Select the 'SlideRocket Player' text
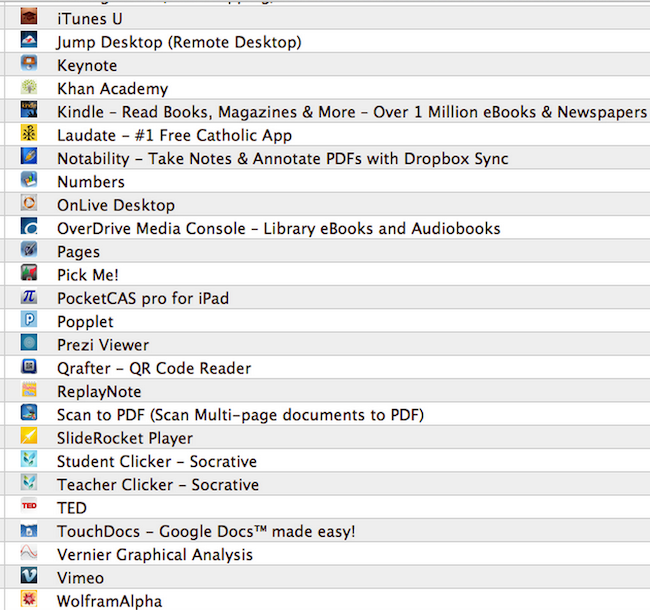The image size is (650, 610). (125, 438)
